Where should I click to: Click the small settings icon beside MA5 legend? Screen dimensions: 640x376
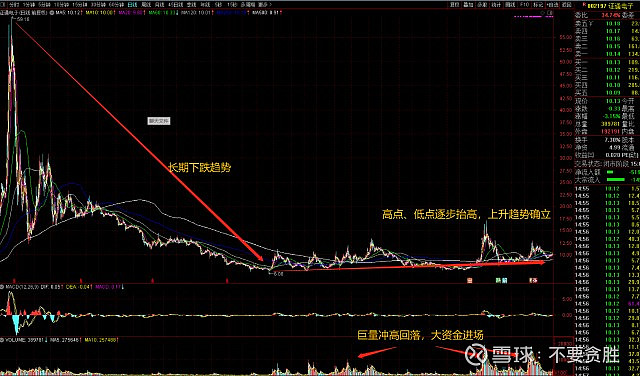pos(52,13)
